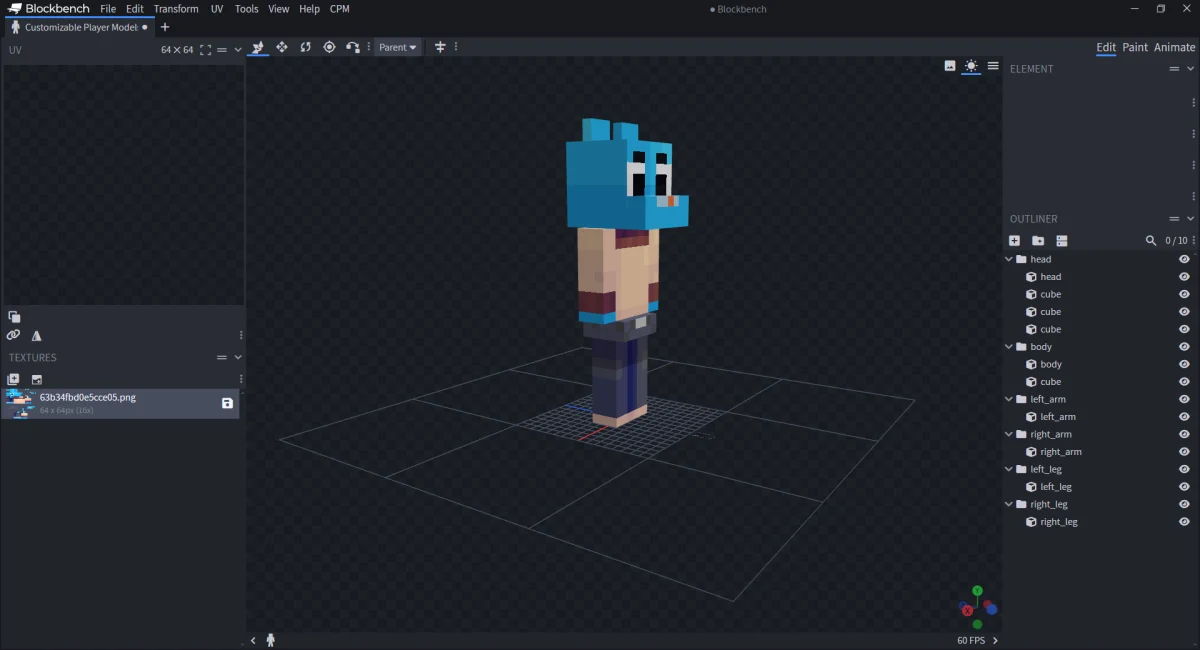Open the Transform menu
Image resolution: width=1200 pixels, height=650 pixels.
point(176,9)
